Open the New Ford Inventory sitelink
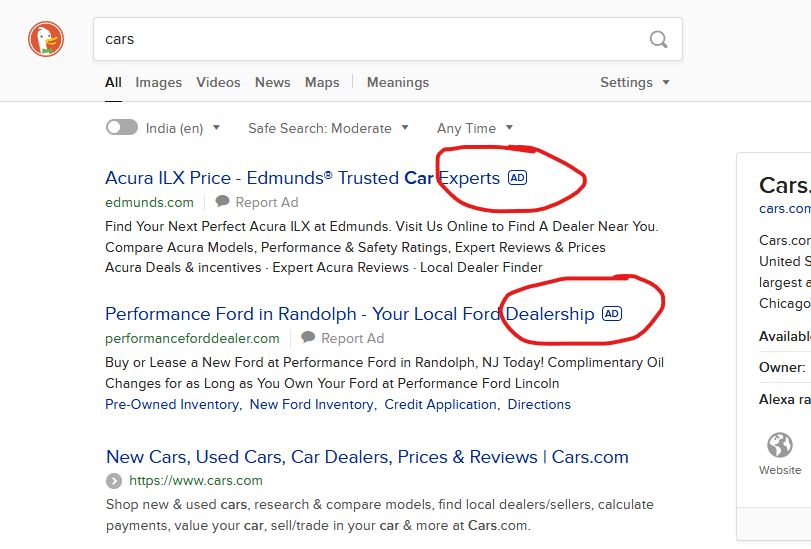811x549 pixels. (312, 404)
